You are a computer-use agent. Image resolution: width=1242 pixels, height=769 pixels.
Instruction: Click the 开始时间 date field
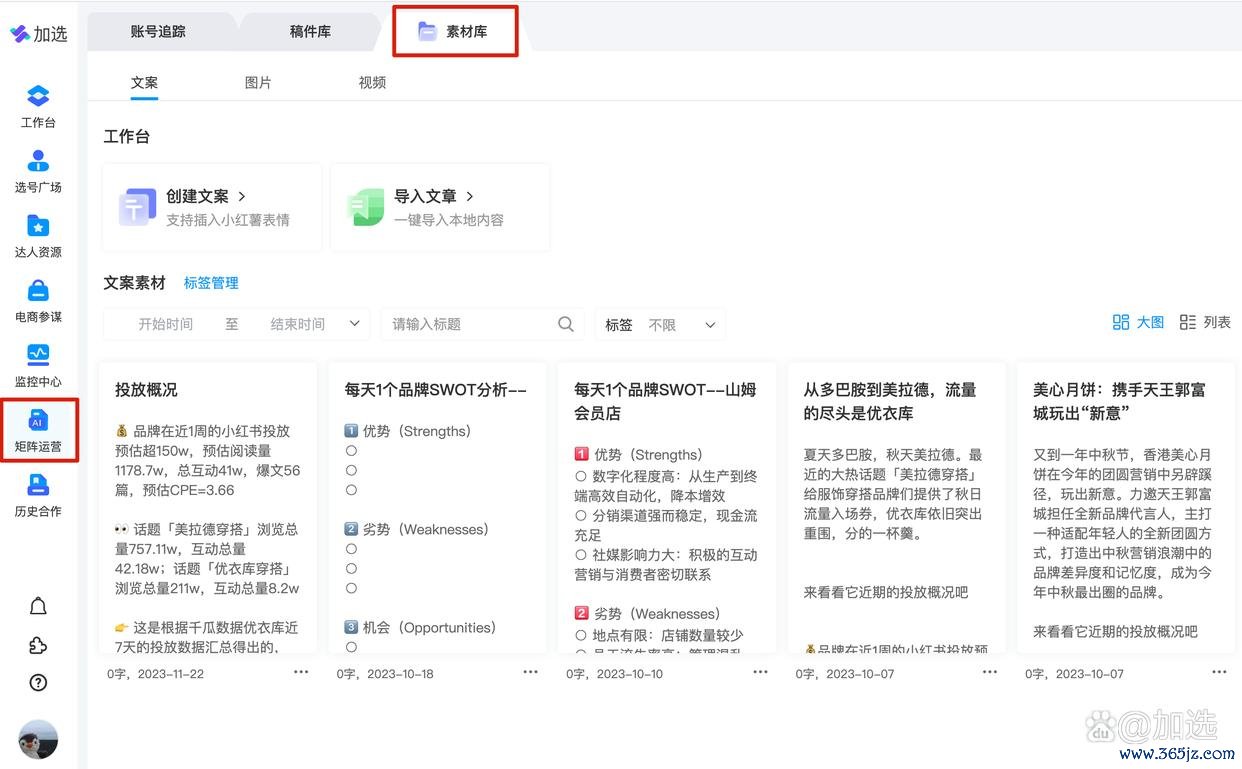point(165,324)
